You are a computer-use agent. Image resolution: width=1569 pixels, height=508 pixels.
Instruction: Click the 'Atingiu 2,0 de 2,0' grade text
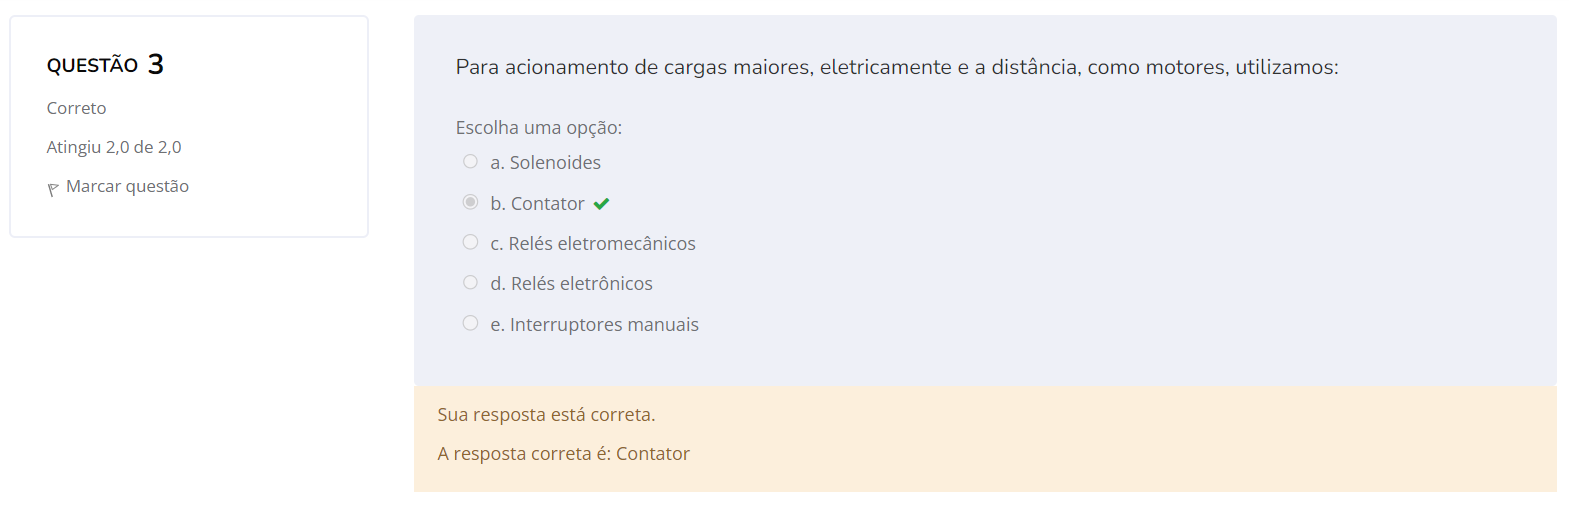(114, 147)
